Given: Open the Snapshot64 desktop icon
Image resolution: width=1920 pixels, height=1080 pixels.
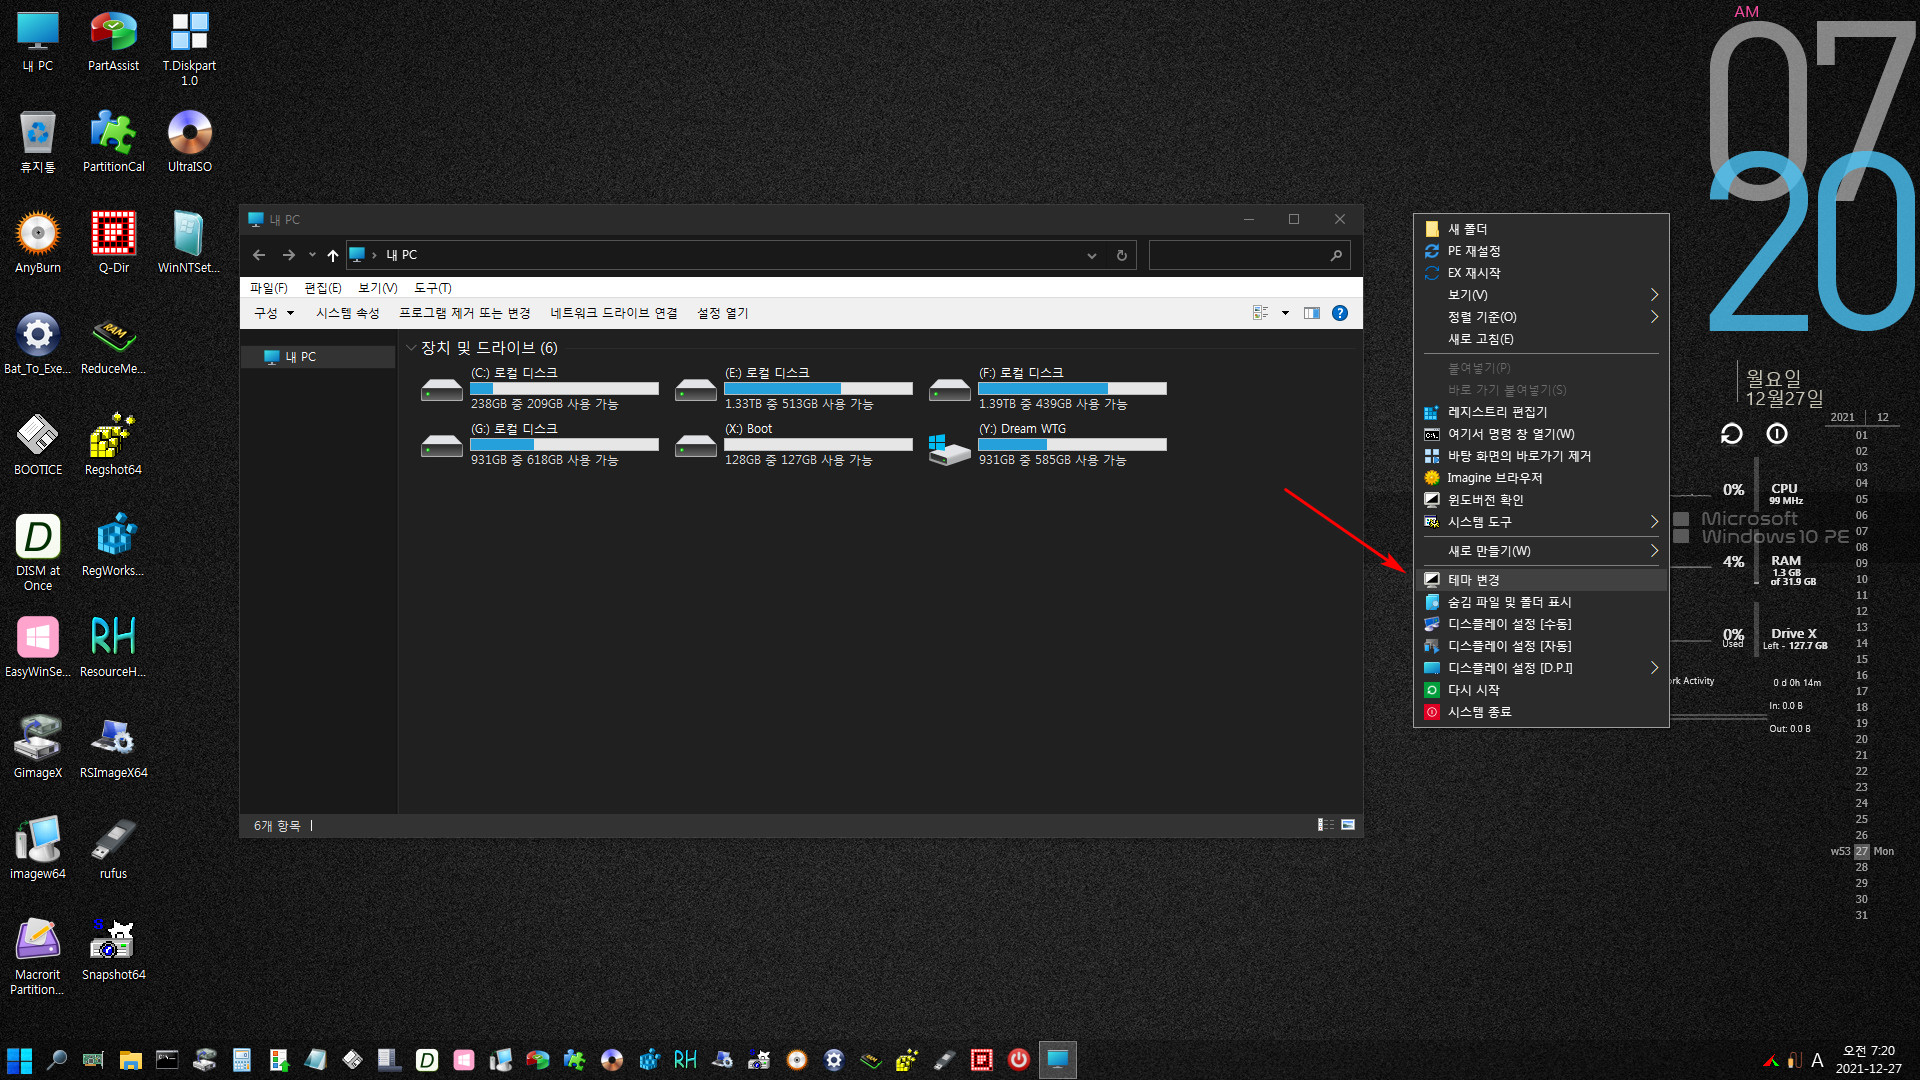Looking at the screenshot, I should [x=113, y=950].
